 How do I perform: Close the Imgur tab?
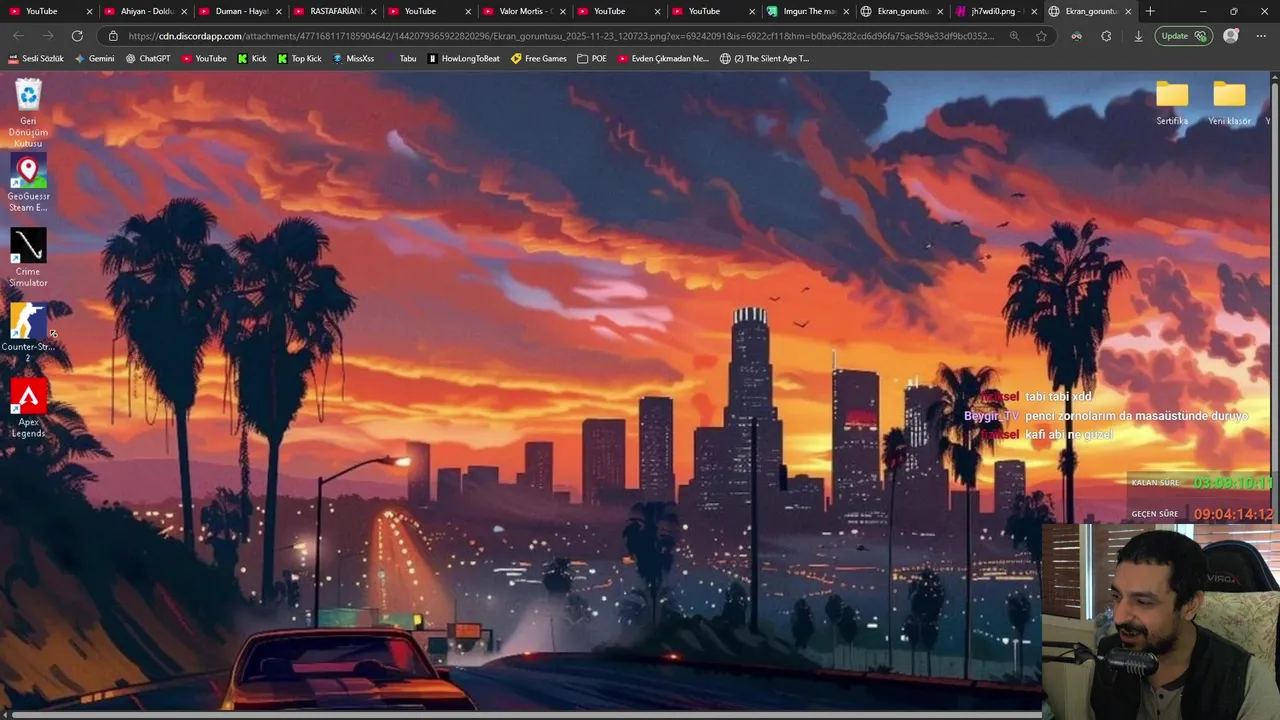[x=846, y=11]
